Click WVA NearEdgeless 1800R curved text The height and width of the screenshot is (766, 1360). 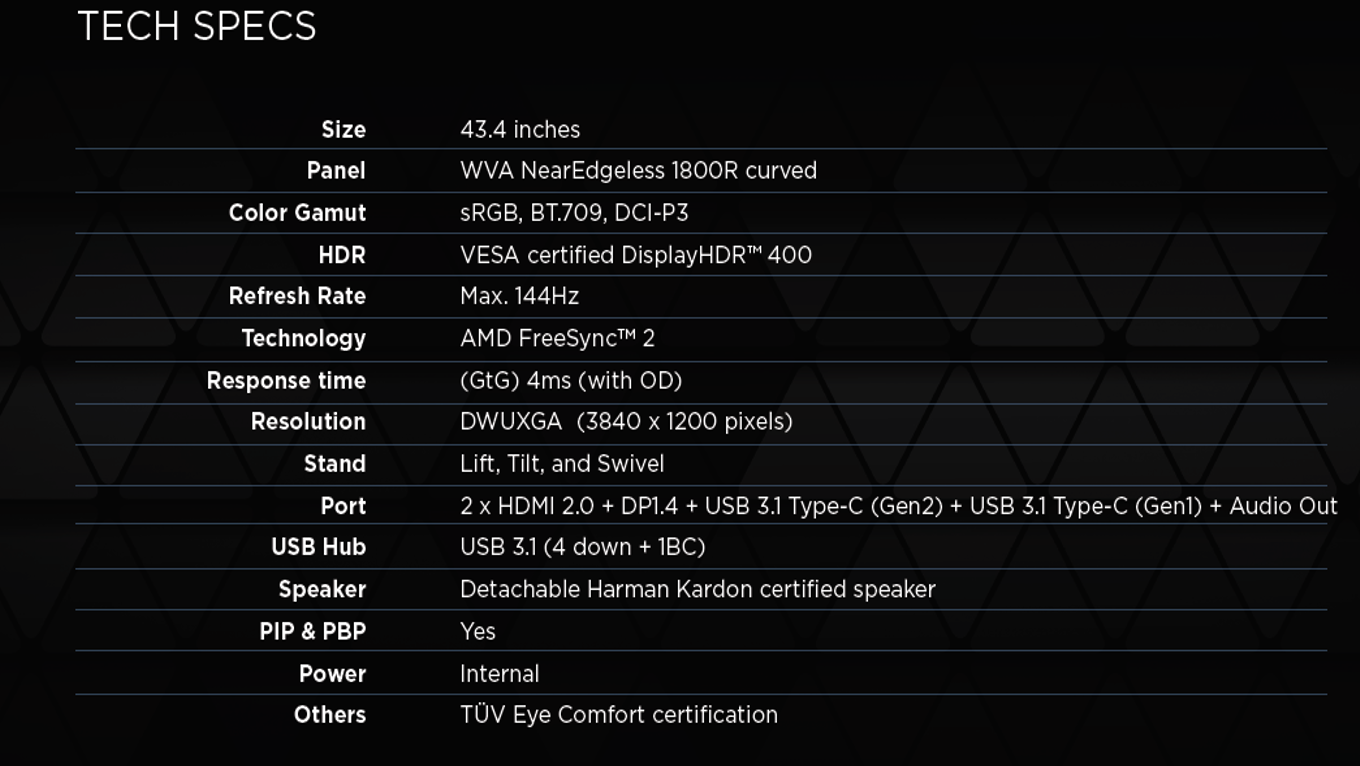click(x=638, y=171)
